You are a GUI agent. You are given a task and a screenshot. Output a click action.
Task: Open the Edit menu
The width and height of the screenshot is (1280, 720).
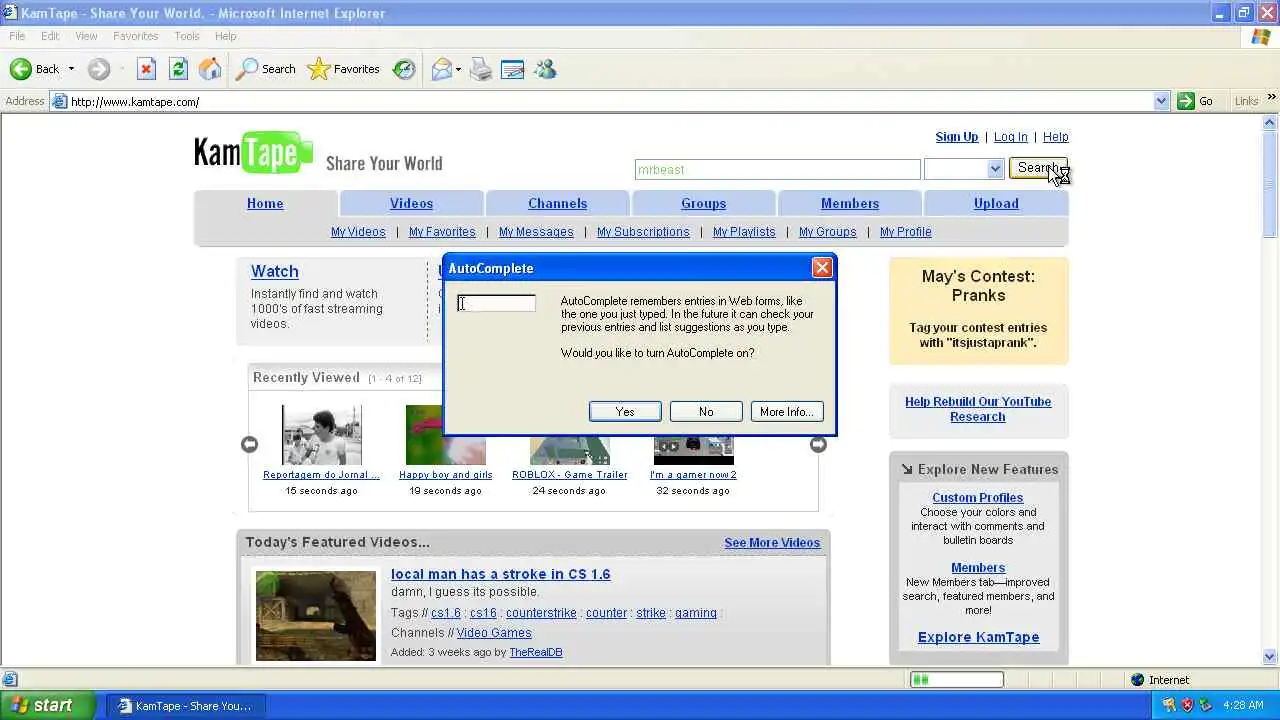(50, 36)
